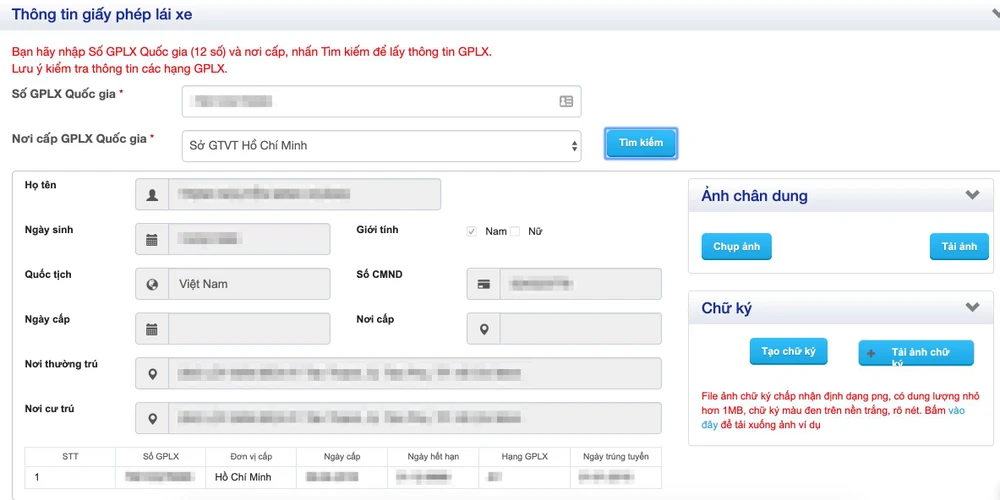Click the calendar icon beside Ngày cấp
Image resolution: width=1000 pixels, height=500 pixels.
click(152, 329)
